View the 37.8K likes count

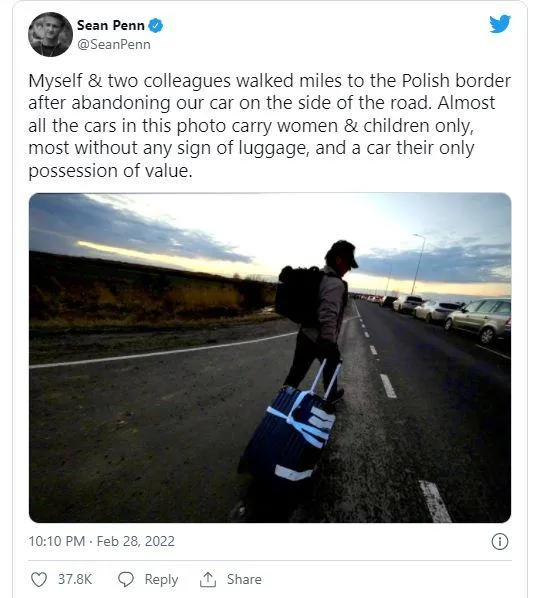click(75, 579)
